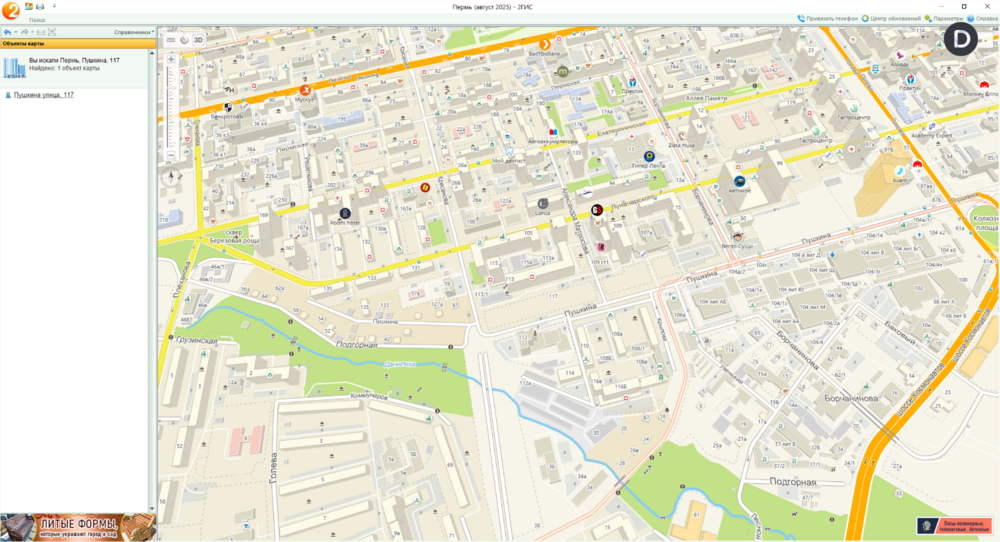The image size is (1000, 542).
Task: Click the compass north orientation control
Action: click(x=172, y=178)
